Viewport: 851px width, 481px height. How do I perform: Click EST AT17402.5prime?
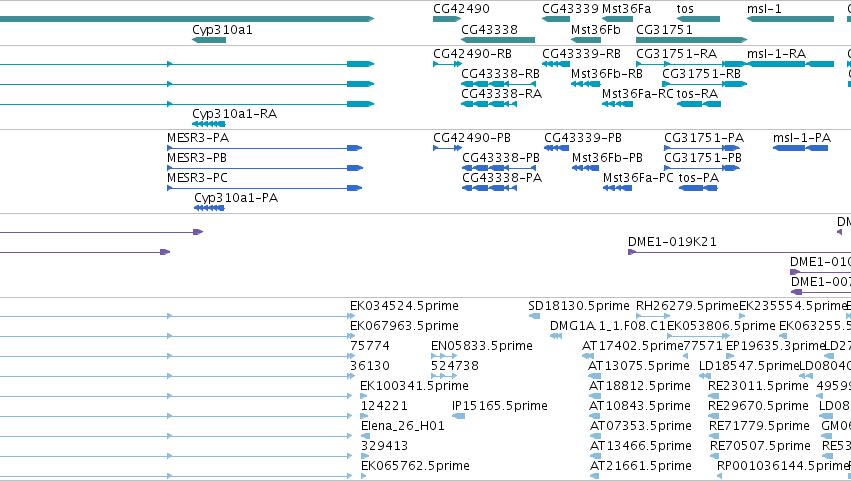coord(632,346)
